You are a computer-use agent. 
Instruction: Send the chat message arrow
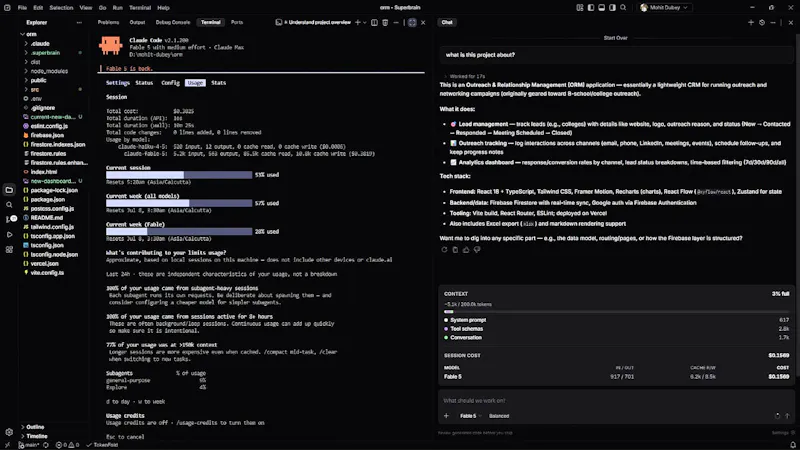click(787, 416)
